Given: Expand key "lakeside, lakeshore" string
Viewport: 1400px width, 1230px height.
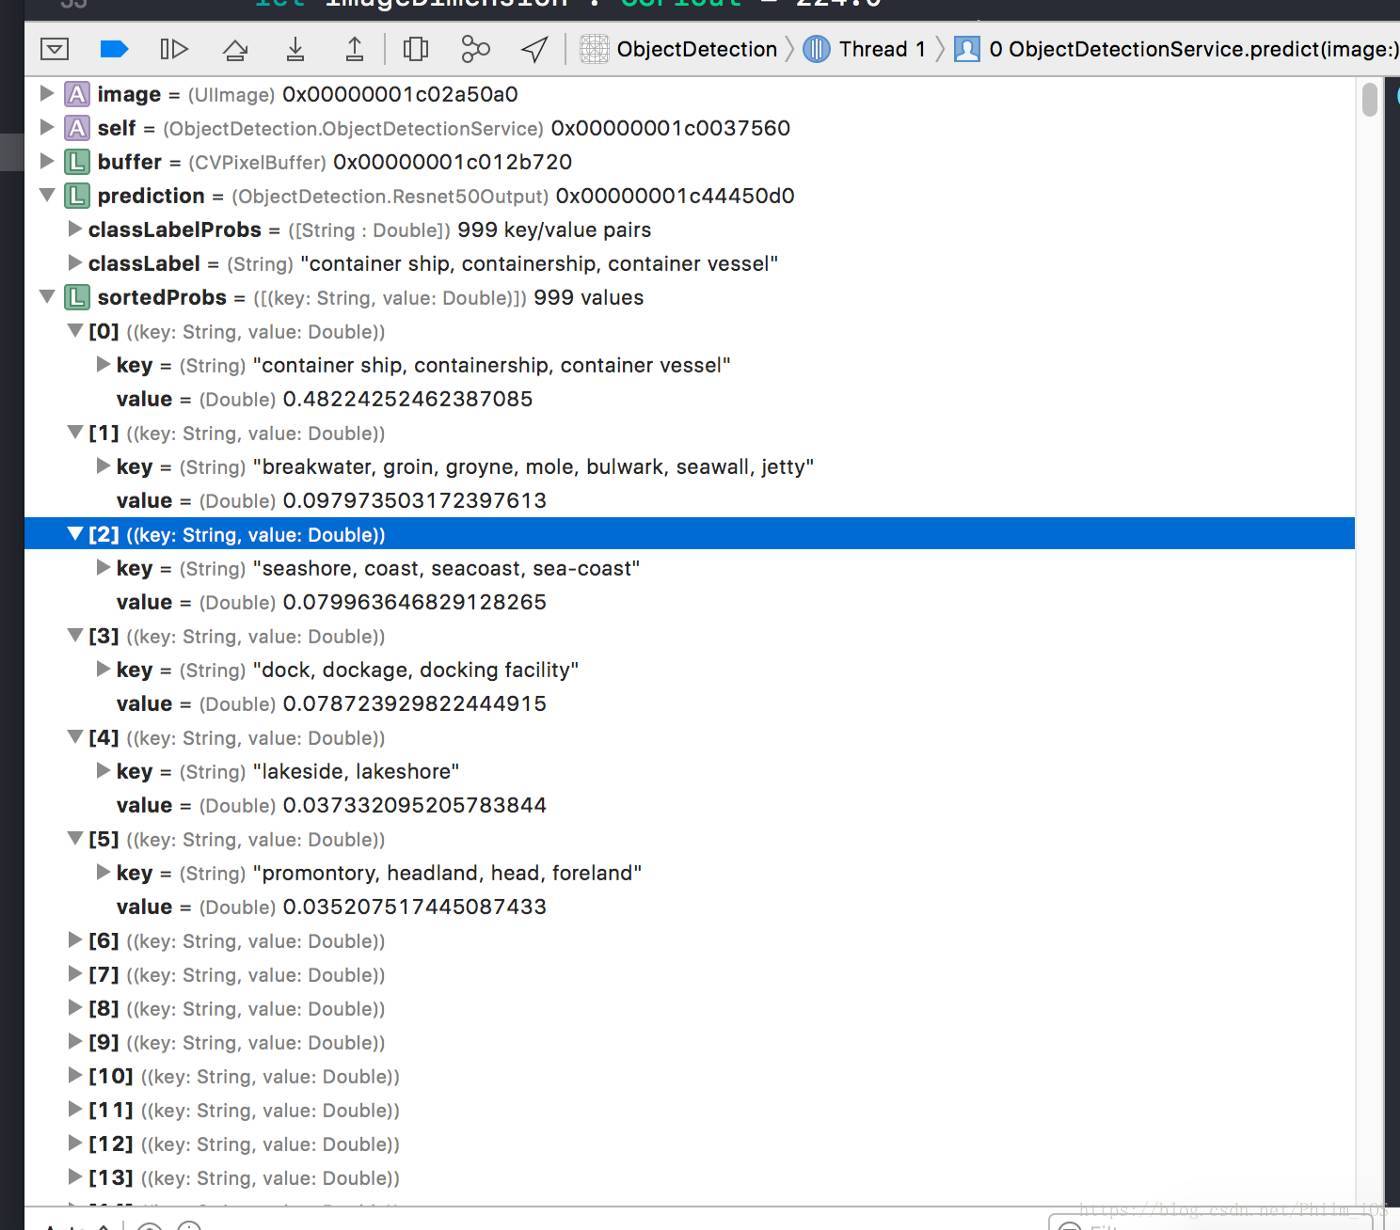Looking at the screenshot, I should (103, 771).
